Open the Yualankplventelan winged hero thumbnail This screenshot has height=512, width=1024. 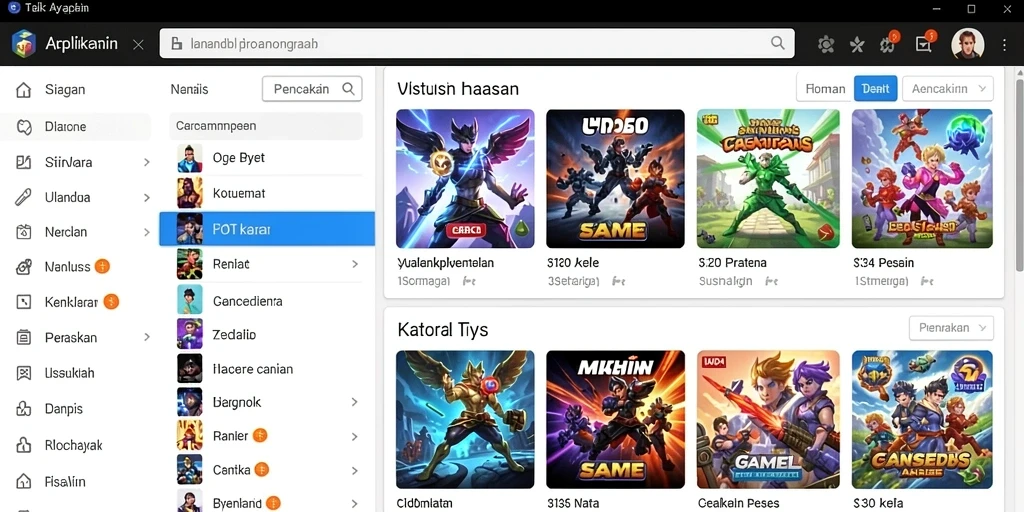click(x=465, y=178)
